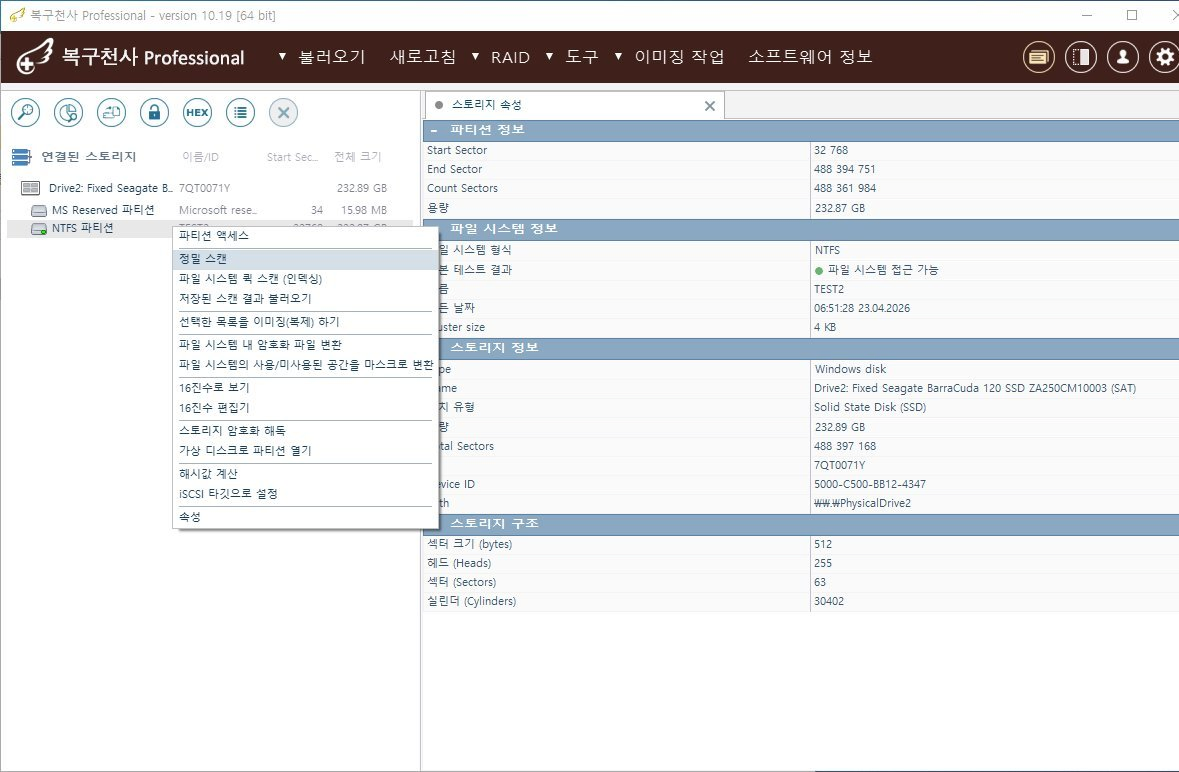Choose 파티션 액세스 in context menu

pos(305,236)
